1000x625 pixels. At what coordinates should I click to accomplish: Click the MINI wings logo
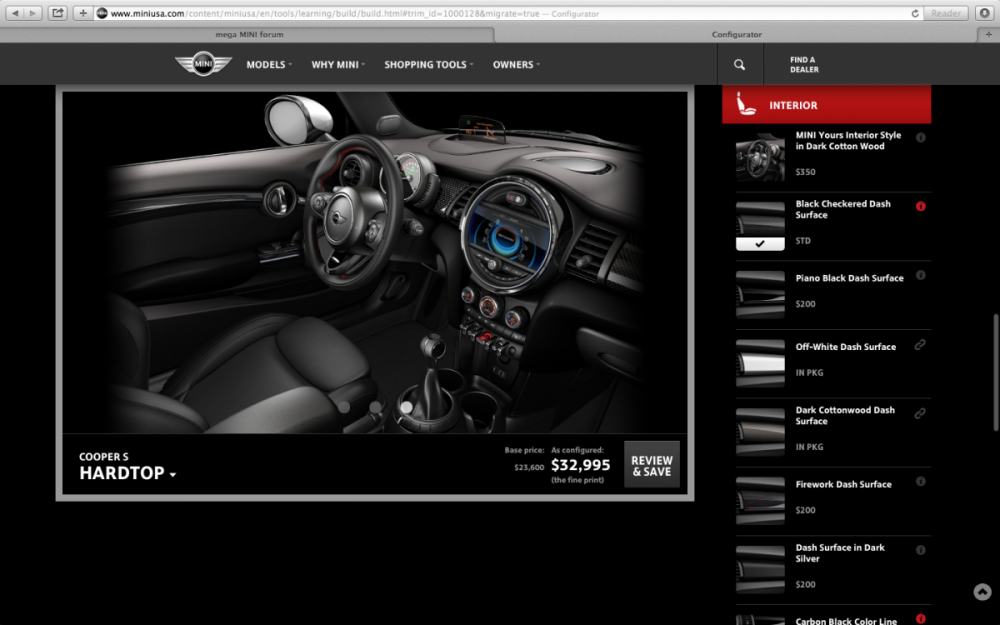[203, 64]
